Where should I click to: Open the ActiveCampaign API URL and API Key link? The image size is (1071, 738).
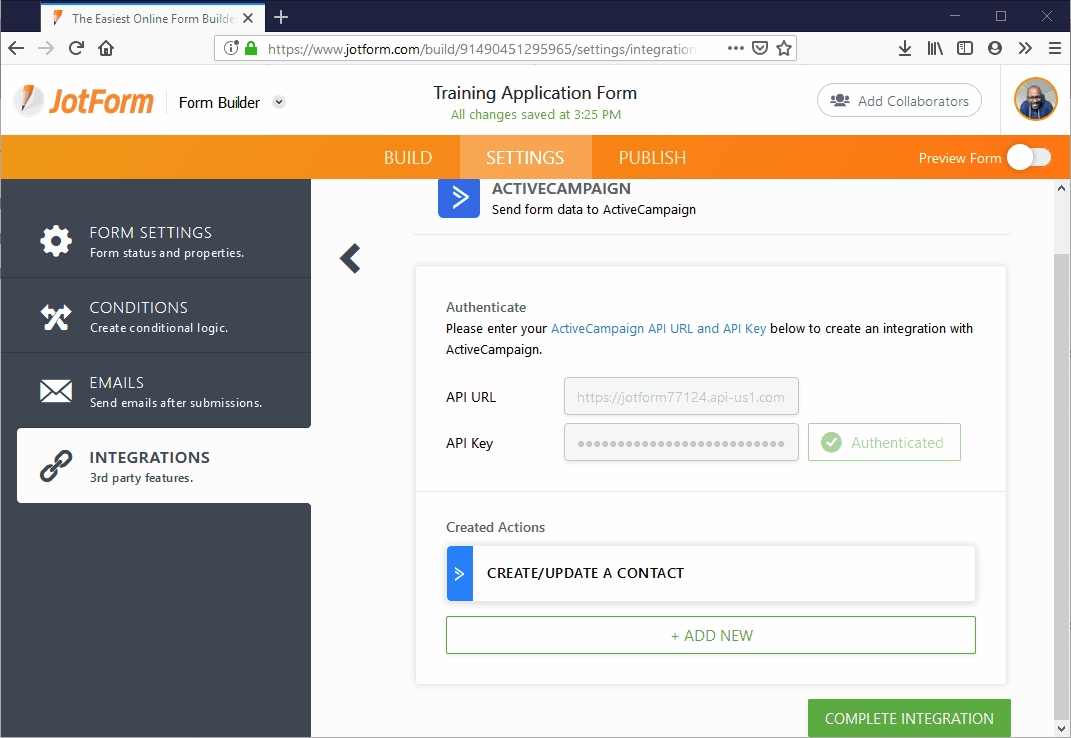point(658,329)
